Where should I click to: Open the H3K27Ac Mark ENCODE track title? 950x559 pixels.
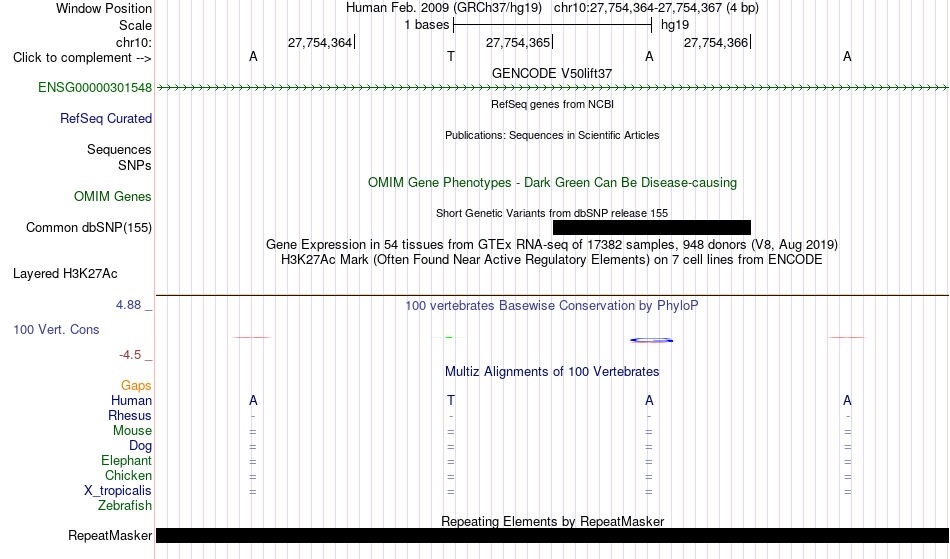(552, 260)
